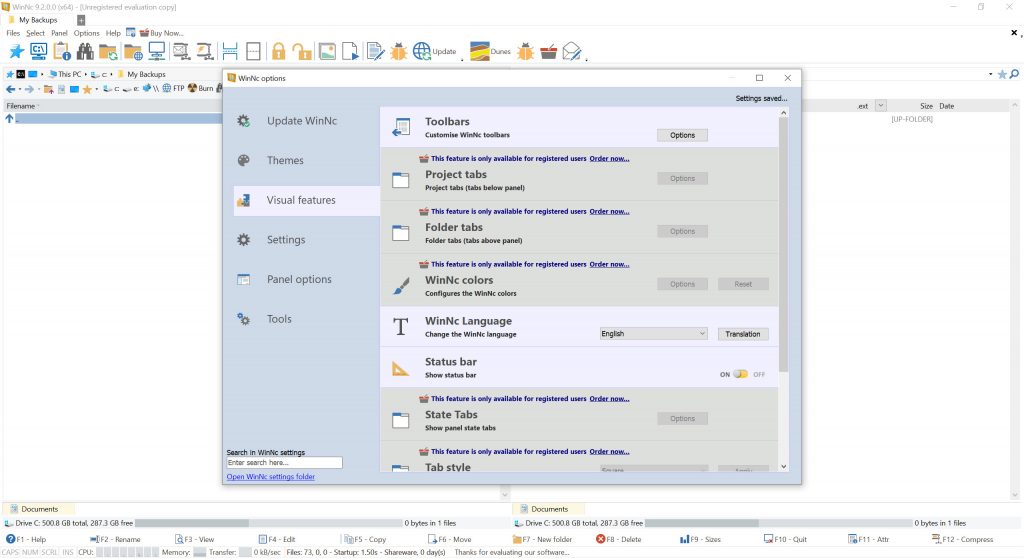Click the Date column header in right panel

coord(946,106)
